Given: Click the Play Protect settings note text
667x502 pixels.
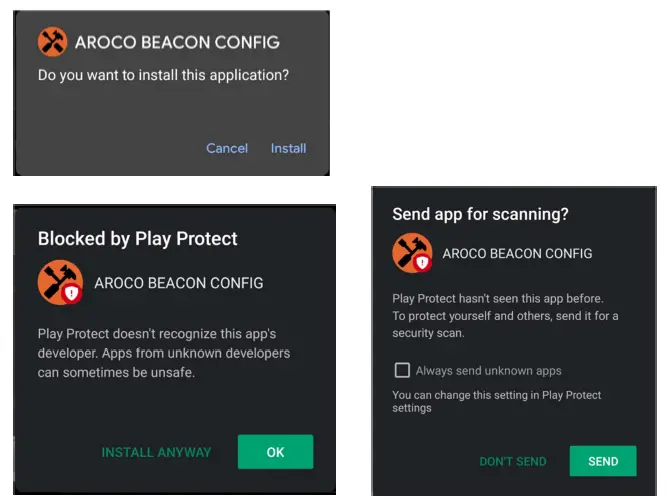Looking at the screenshot, I should click(496, 401).
